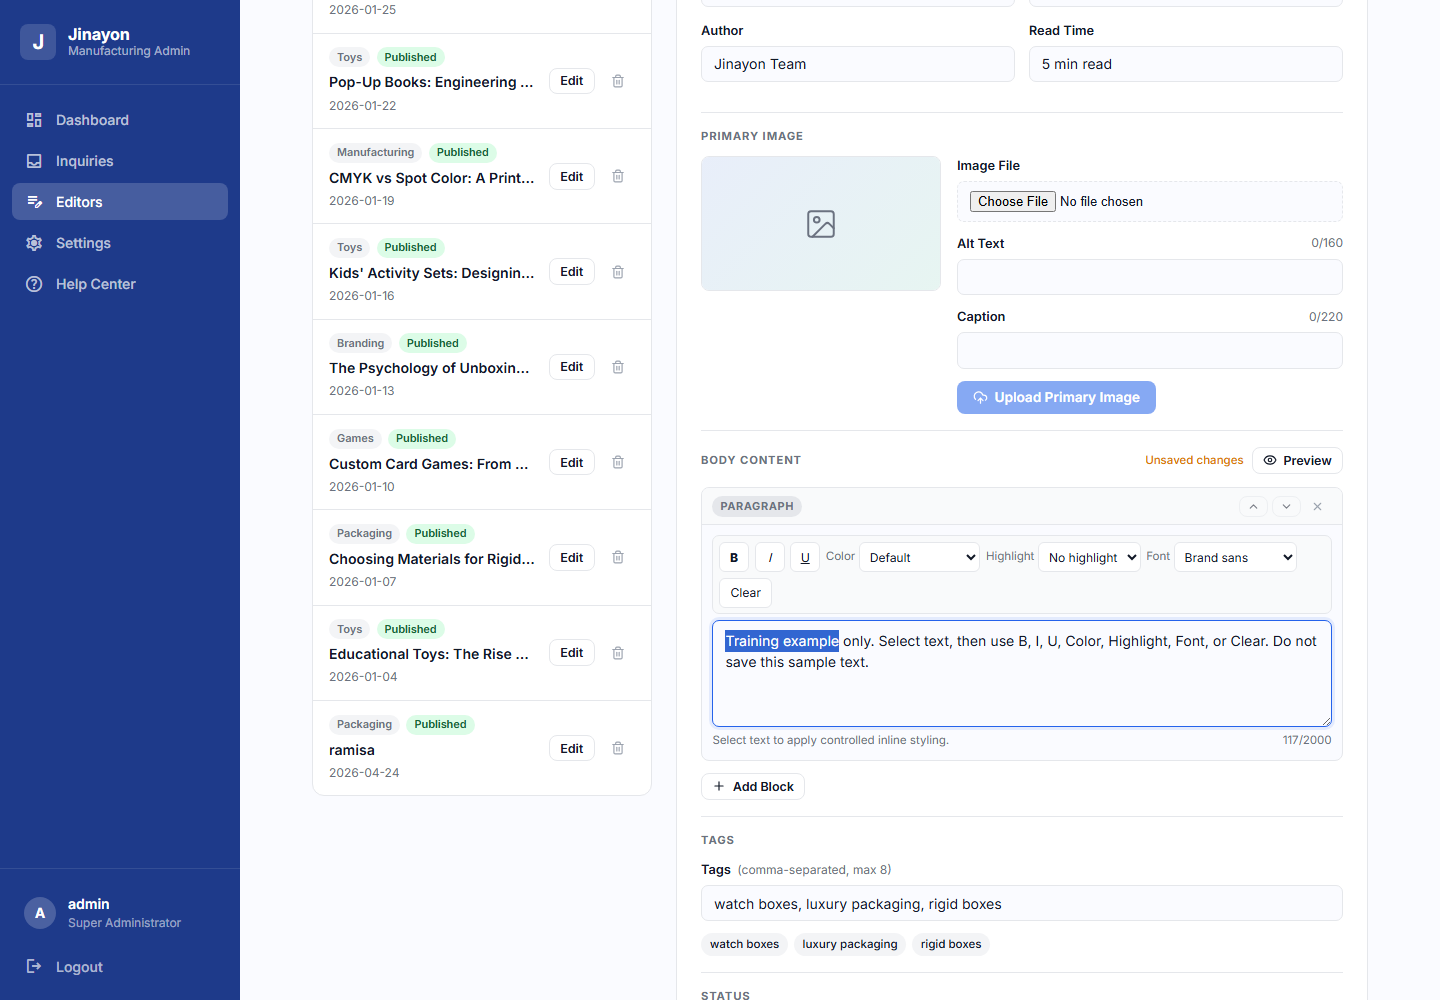This screenshot has width=1440, height=1000.
Task: Go to Dashboard menu item
Action: (x=120, y=120)
